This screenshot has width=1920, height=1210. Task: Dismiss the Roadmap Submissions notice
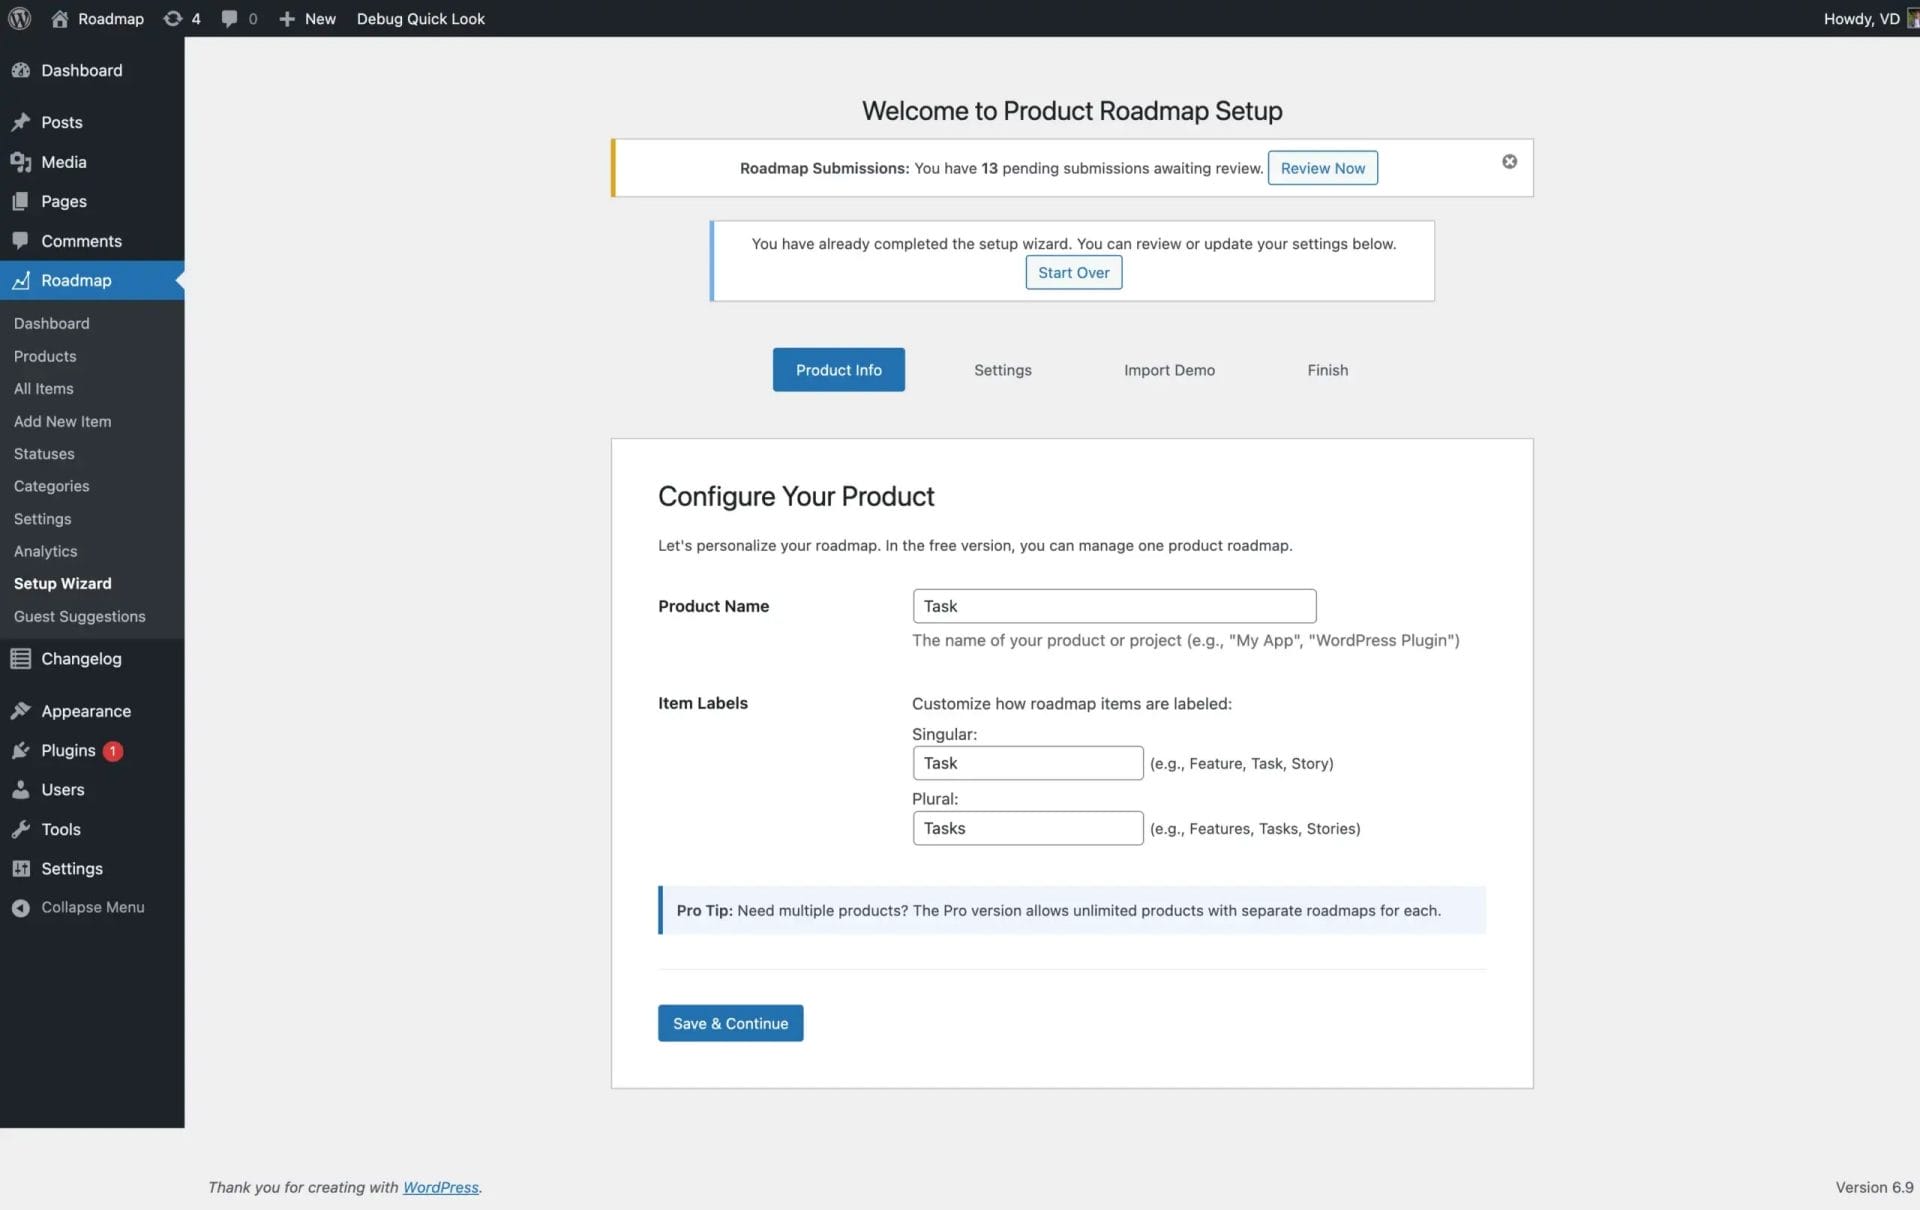[x=1509, y=161]
